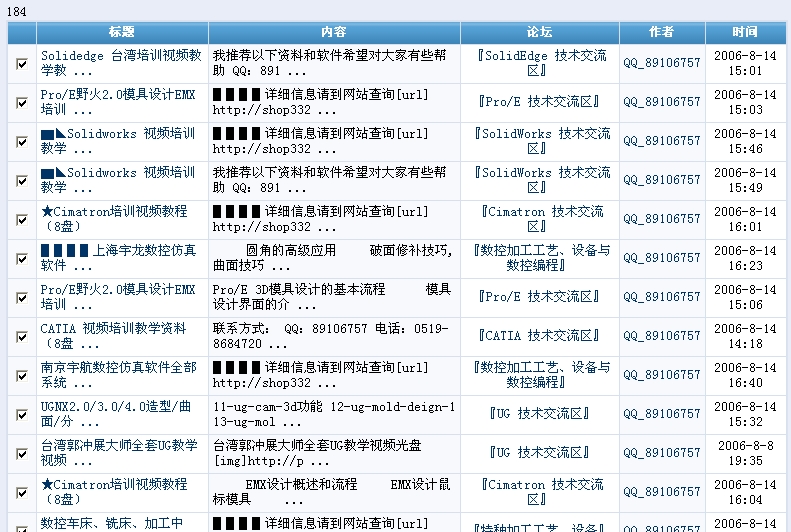791x532 pixels.
Task: Select the time '2006-8-8 19:35'
Action: pos(745,453)
